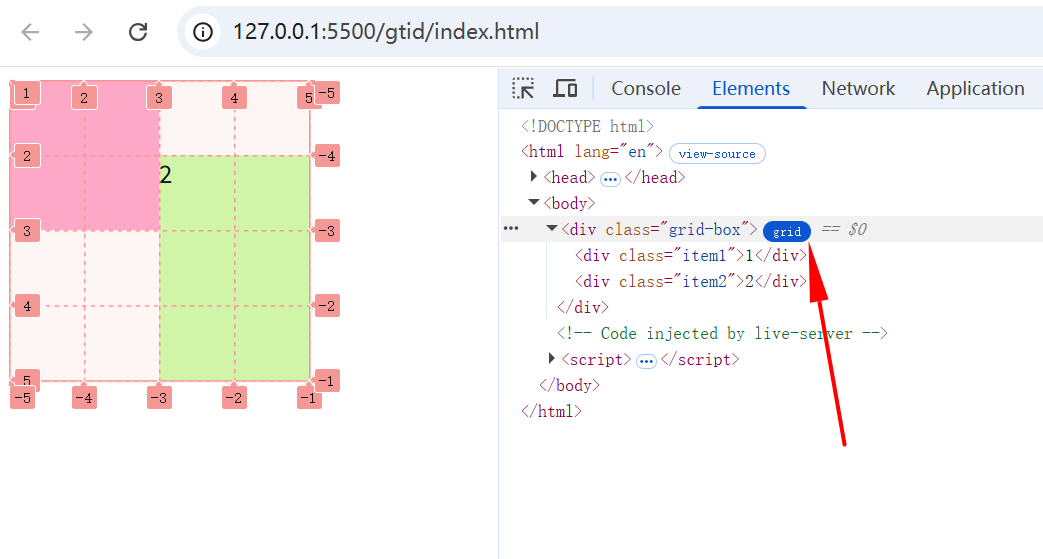Collapse the div grid-box node
Image resolution: width=1043 pixels, height=559 pixels.
[x=551, y=228]
